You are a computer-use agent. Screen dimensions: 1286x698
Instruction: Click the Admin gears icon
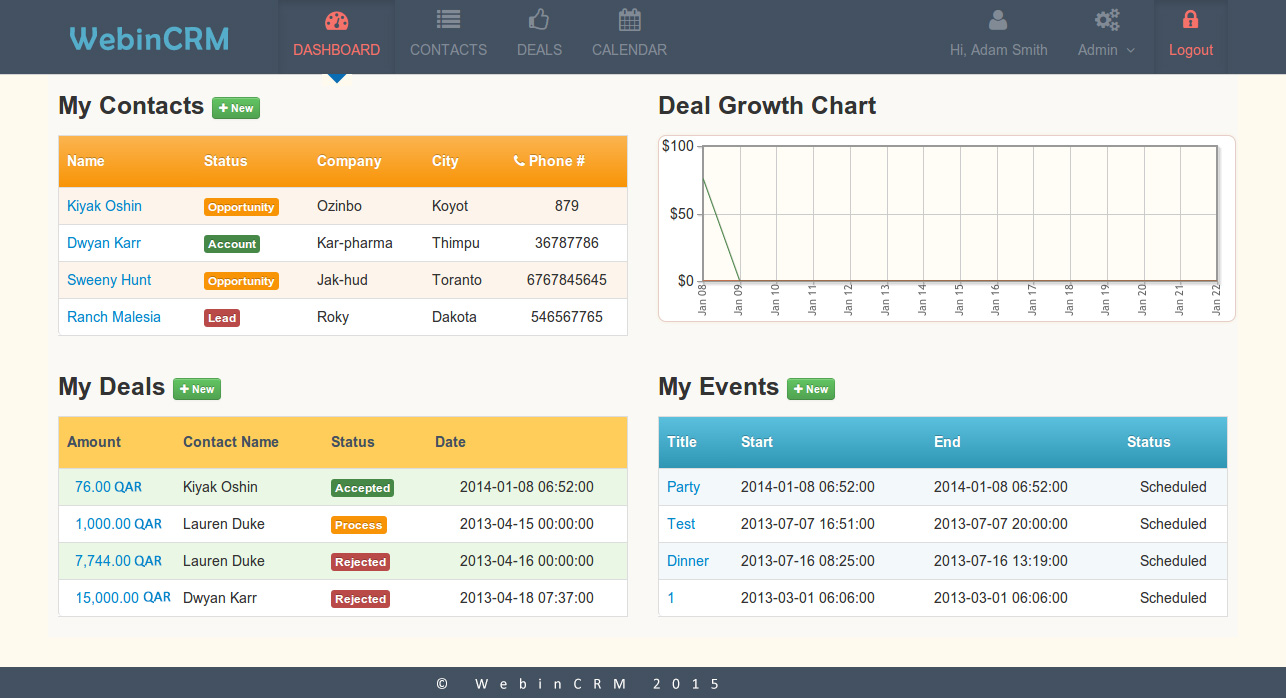pyautogui.click(x=1107, y=19)
